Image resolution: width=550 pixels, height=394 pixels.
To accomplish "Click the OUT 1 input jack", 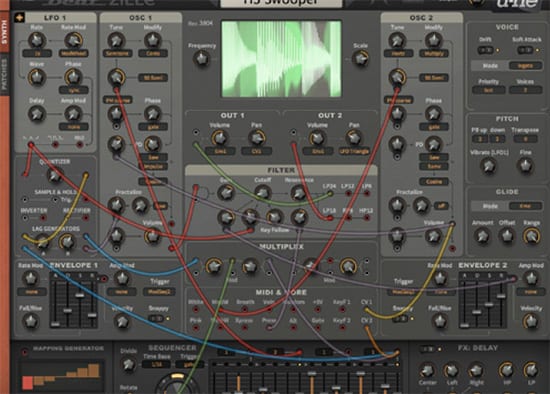I will [x=196, y=133].
